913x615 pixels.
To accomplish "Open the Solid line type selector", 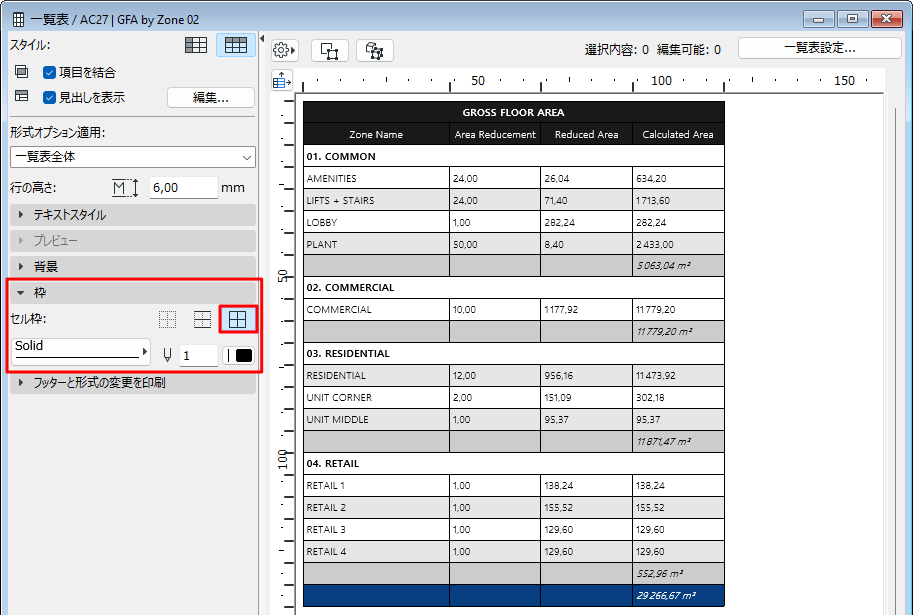I will pyautogui.click(x=80, y=354).
